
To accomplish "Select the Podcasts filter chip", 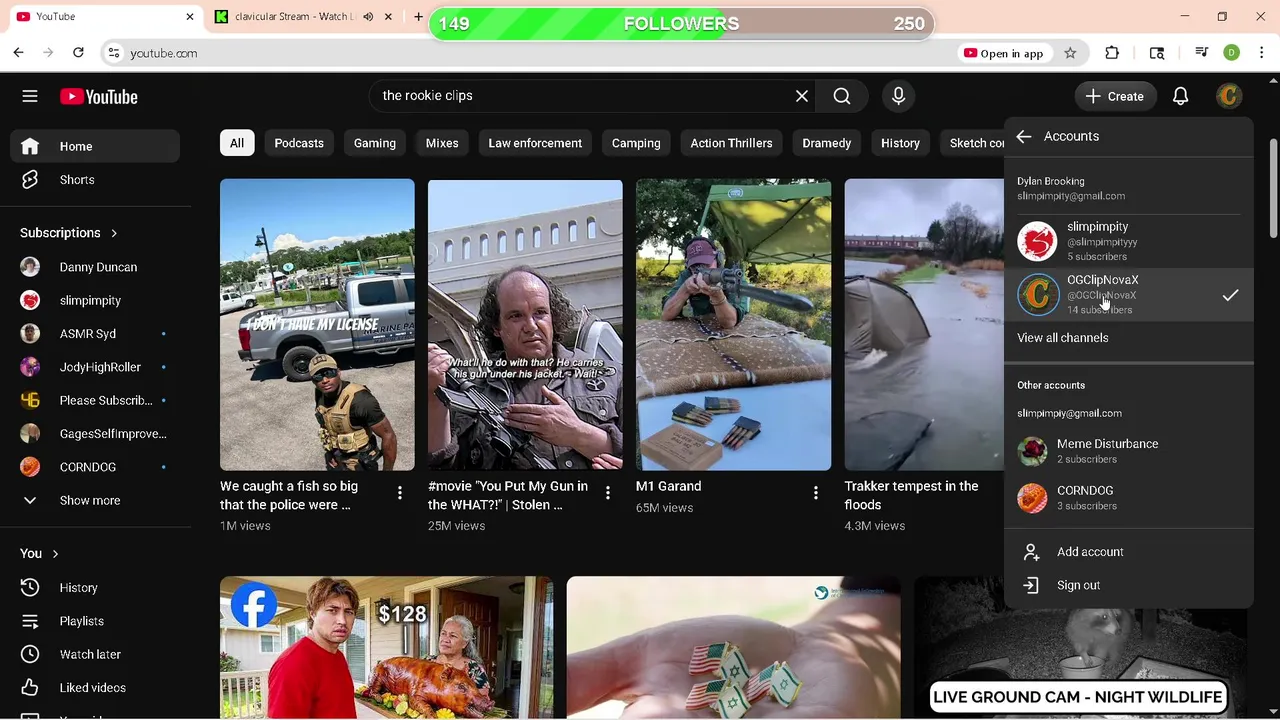I will click(x=299, y=143).
